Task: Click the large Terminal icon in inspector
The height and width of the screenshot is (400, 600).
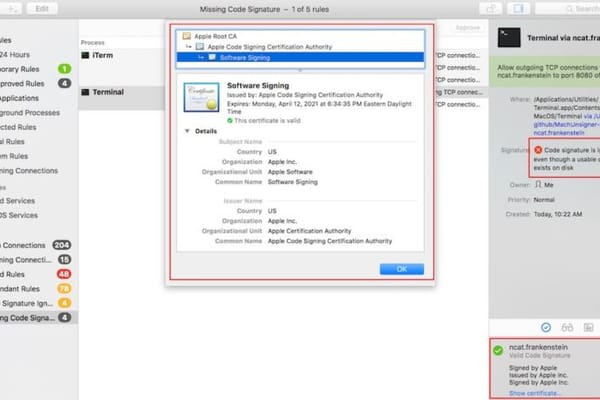Action: click(509, 38)
